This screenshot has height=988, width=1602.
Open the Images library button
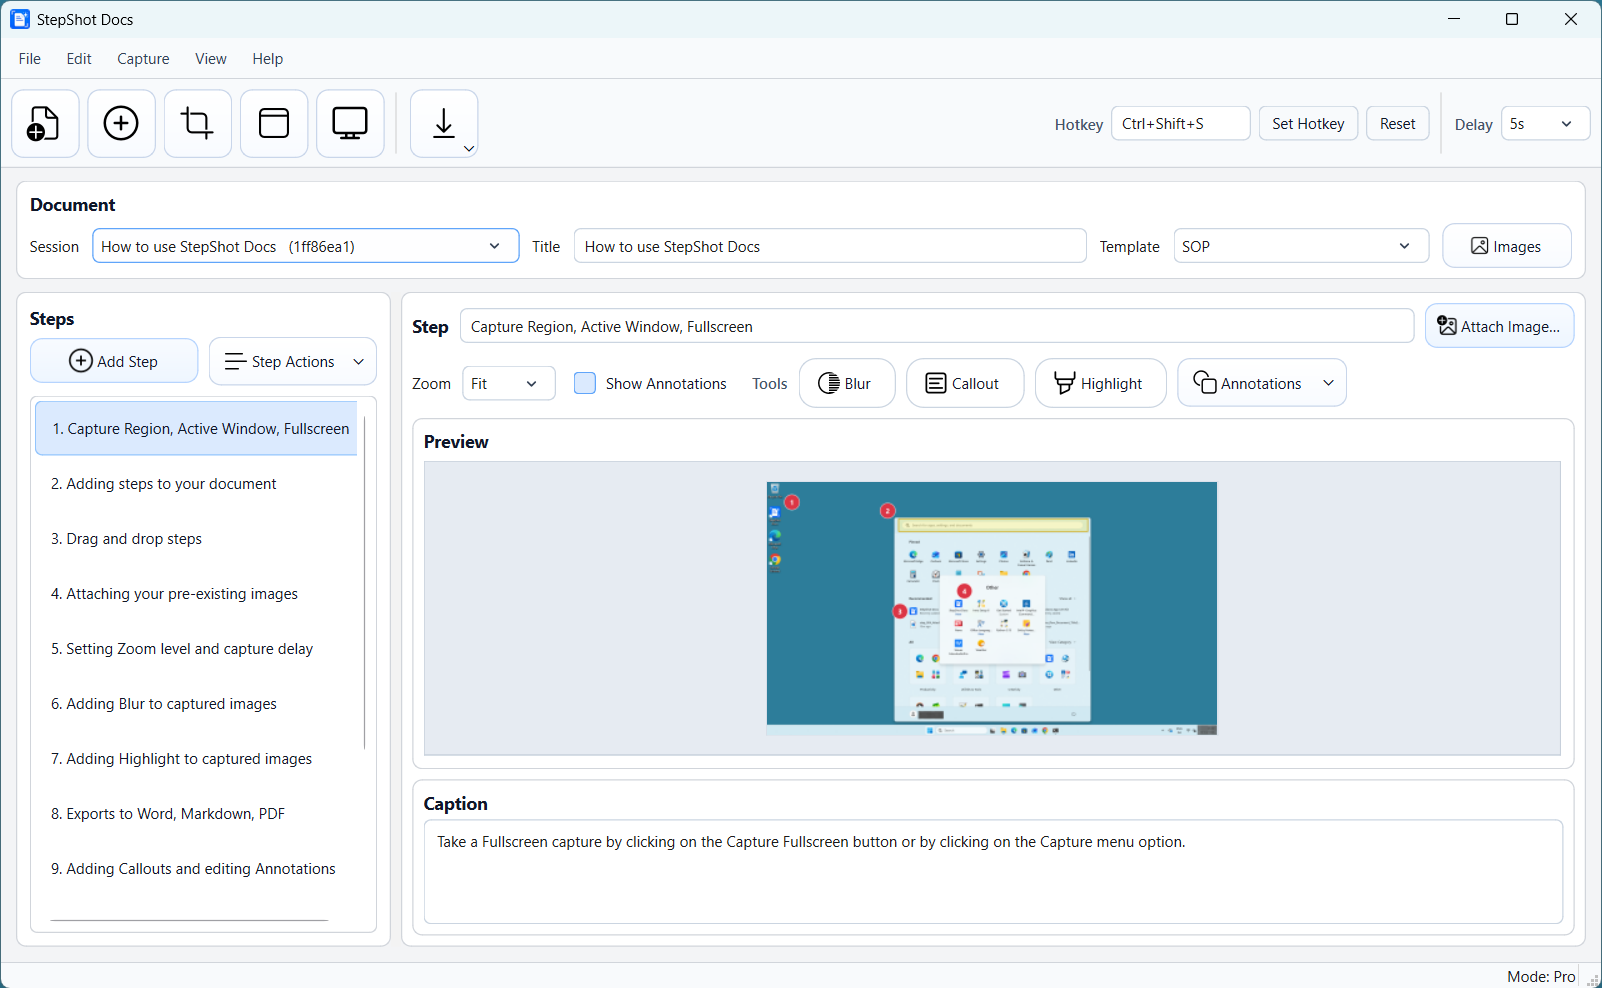[x=1507, y=246]
